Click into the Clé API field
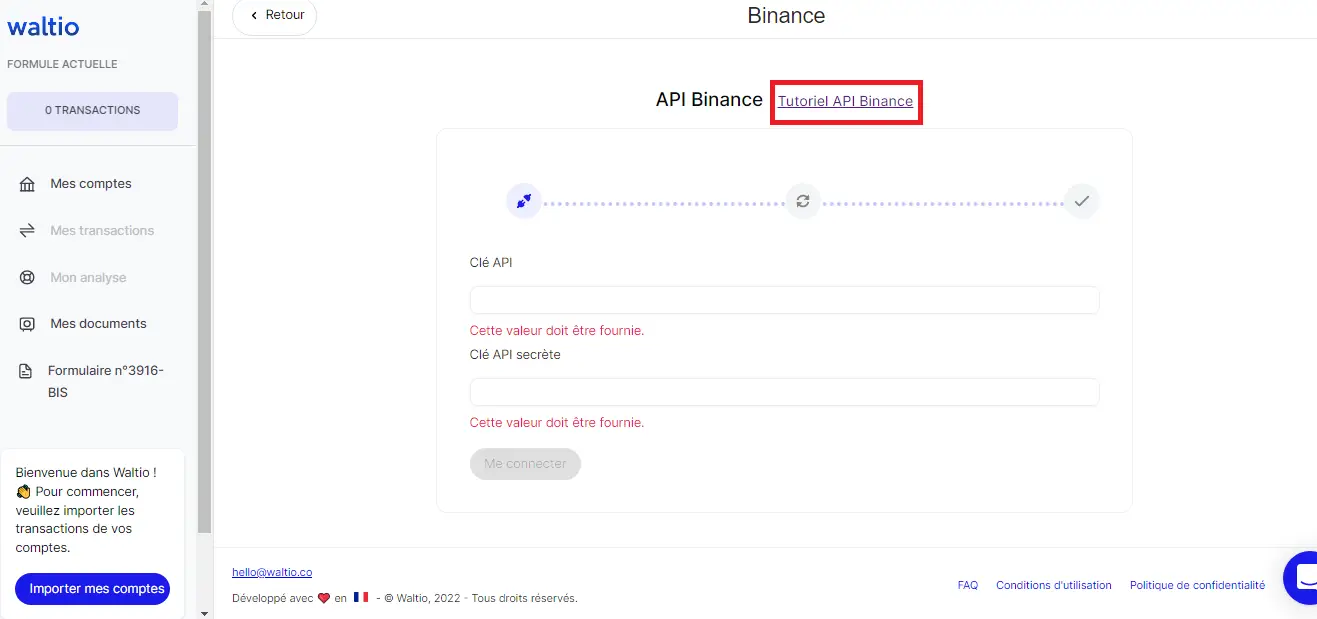This screenshot has width=1317, height=619. coord(784,300)
